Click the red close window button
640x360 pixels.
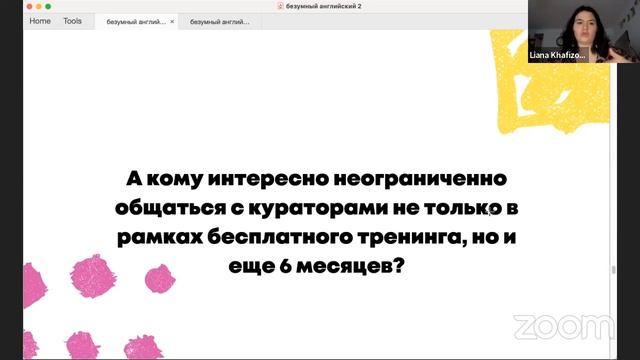coord(29,6)
